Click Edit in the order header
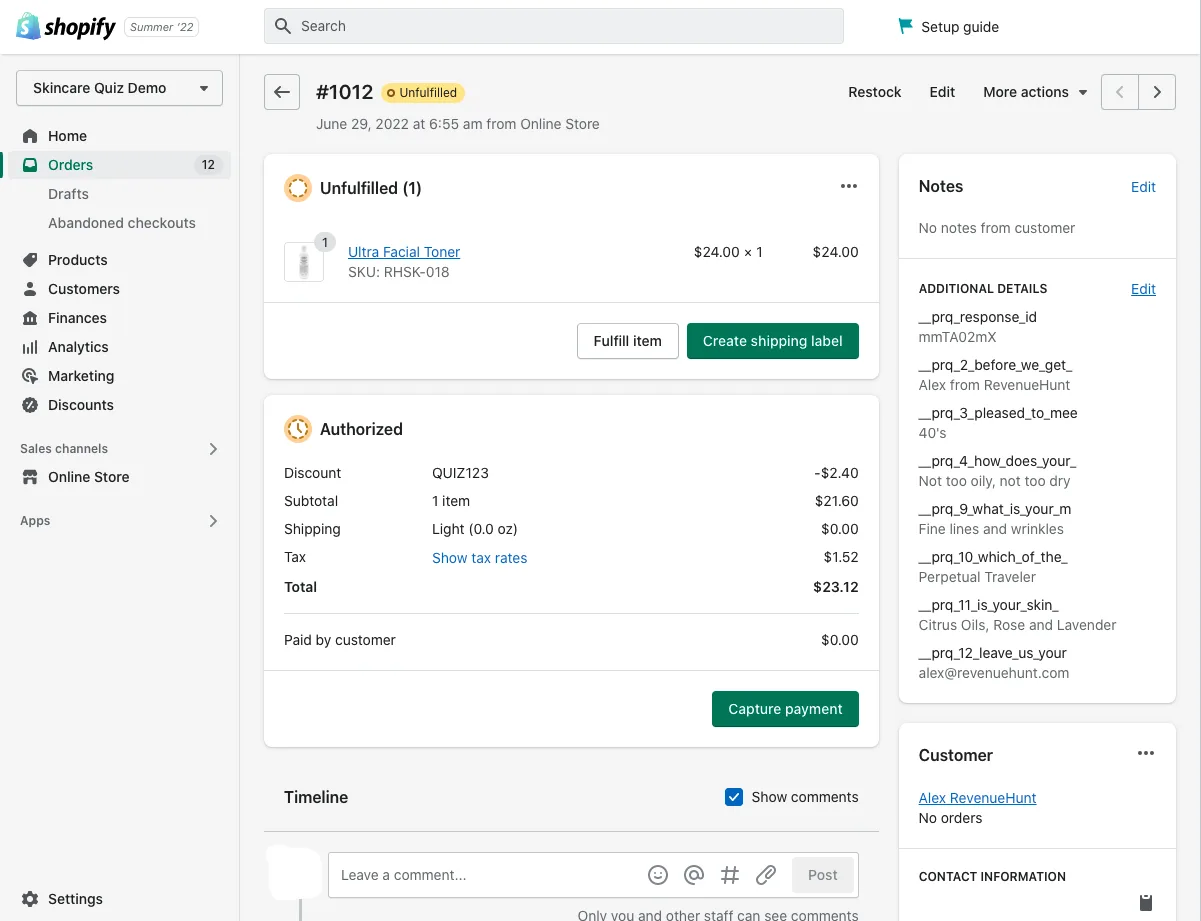1201x921 pixels. tap(942, 92)
